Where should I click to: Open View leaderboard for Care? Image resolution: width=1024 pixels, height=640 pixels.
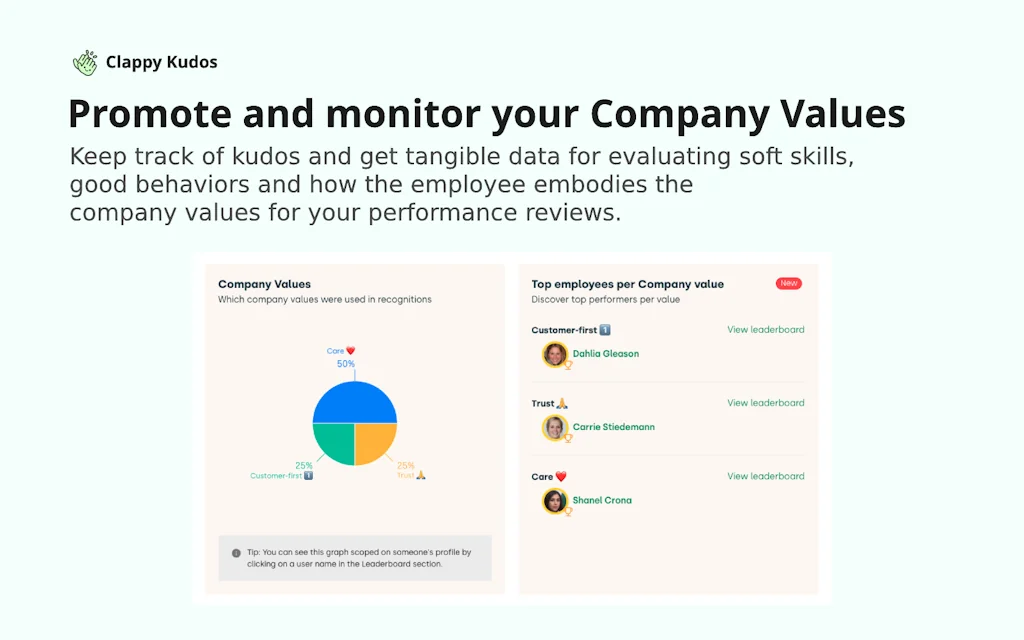pyautogui.click(x=765, y=476)
